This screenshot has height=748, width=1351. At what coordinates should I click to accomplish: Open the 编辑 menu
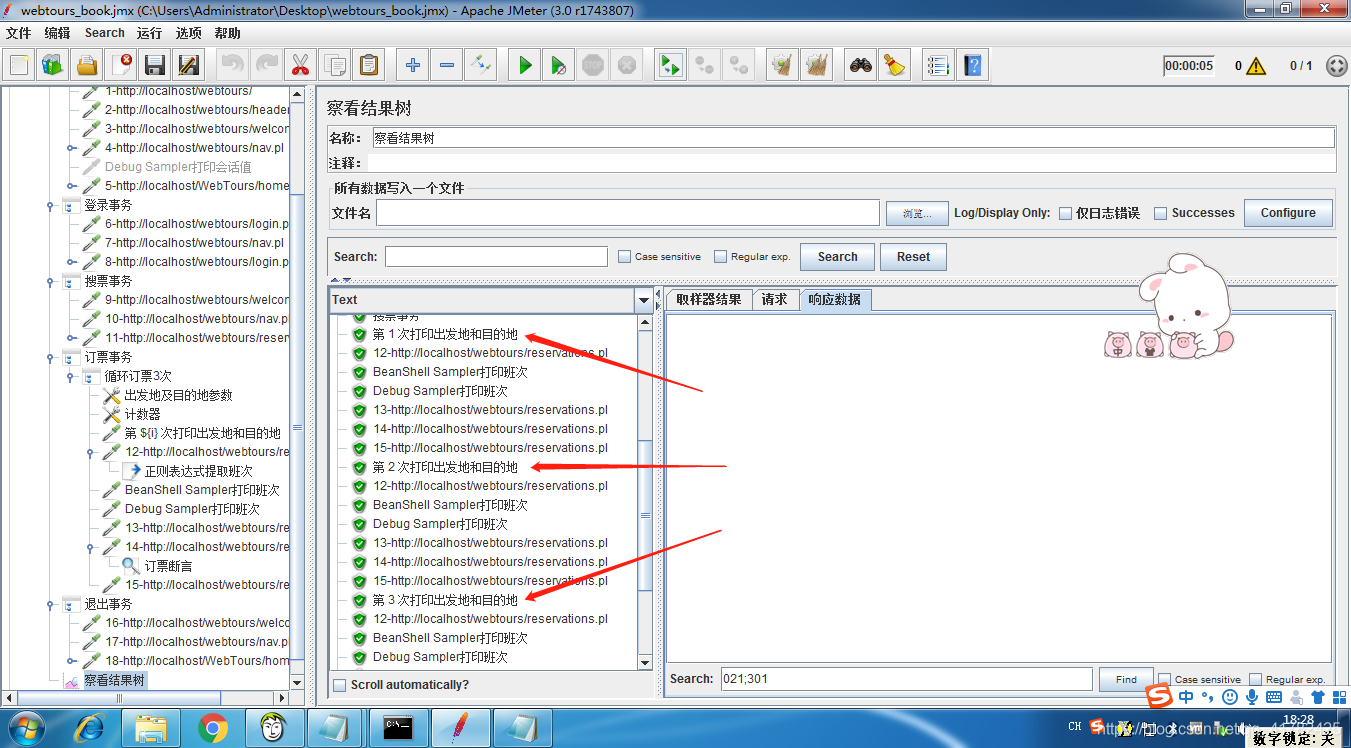pyautogui.click(x=58, y=33)
